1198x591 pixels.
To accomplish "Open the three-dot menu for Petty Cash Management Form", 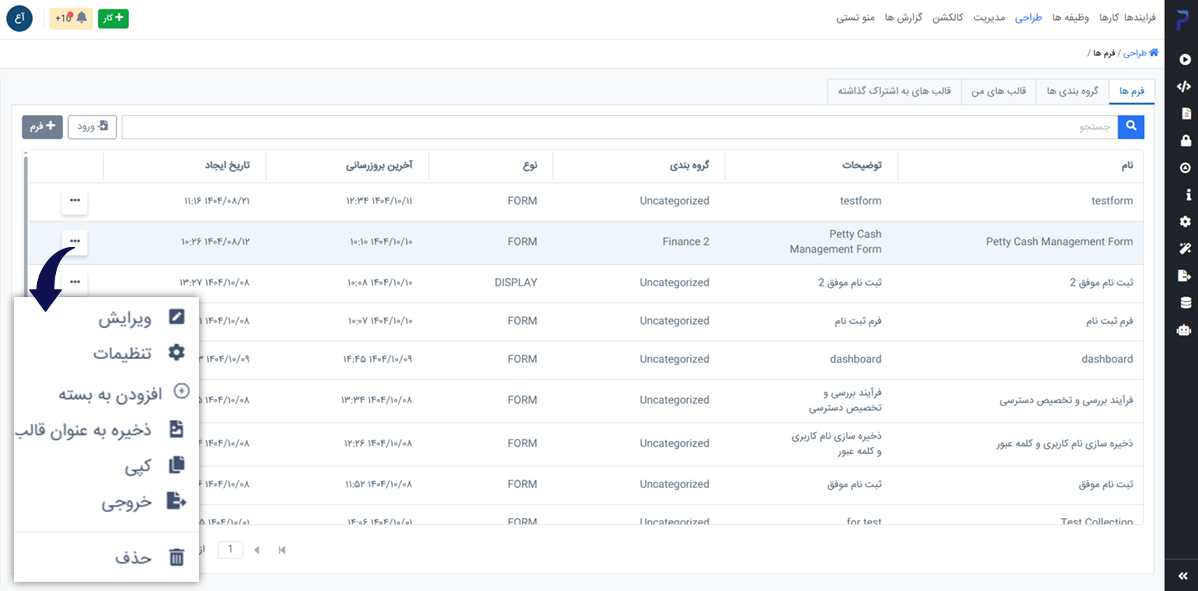I will tap(75, 242).
